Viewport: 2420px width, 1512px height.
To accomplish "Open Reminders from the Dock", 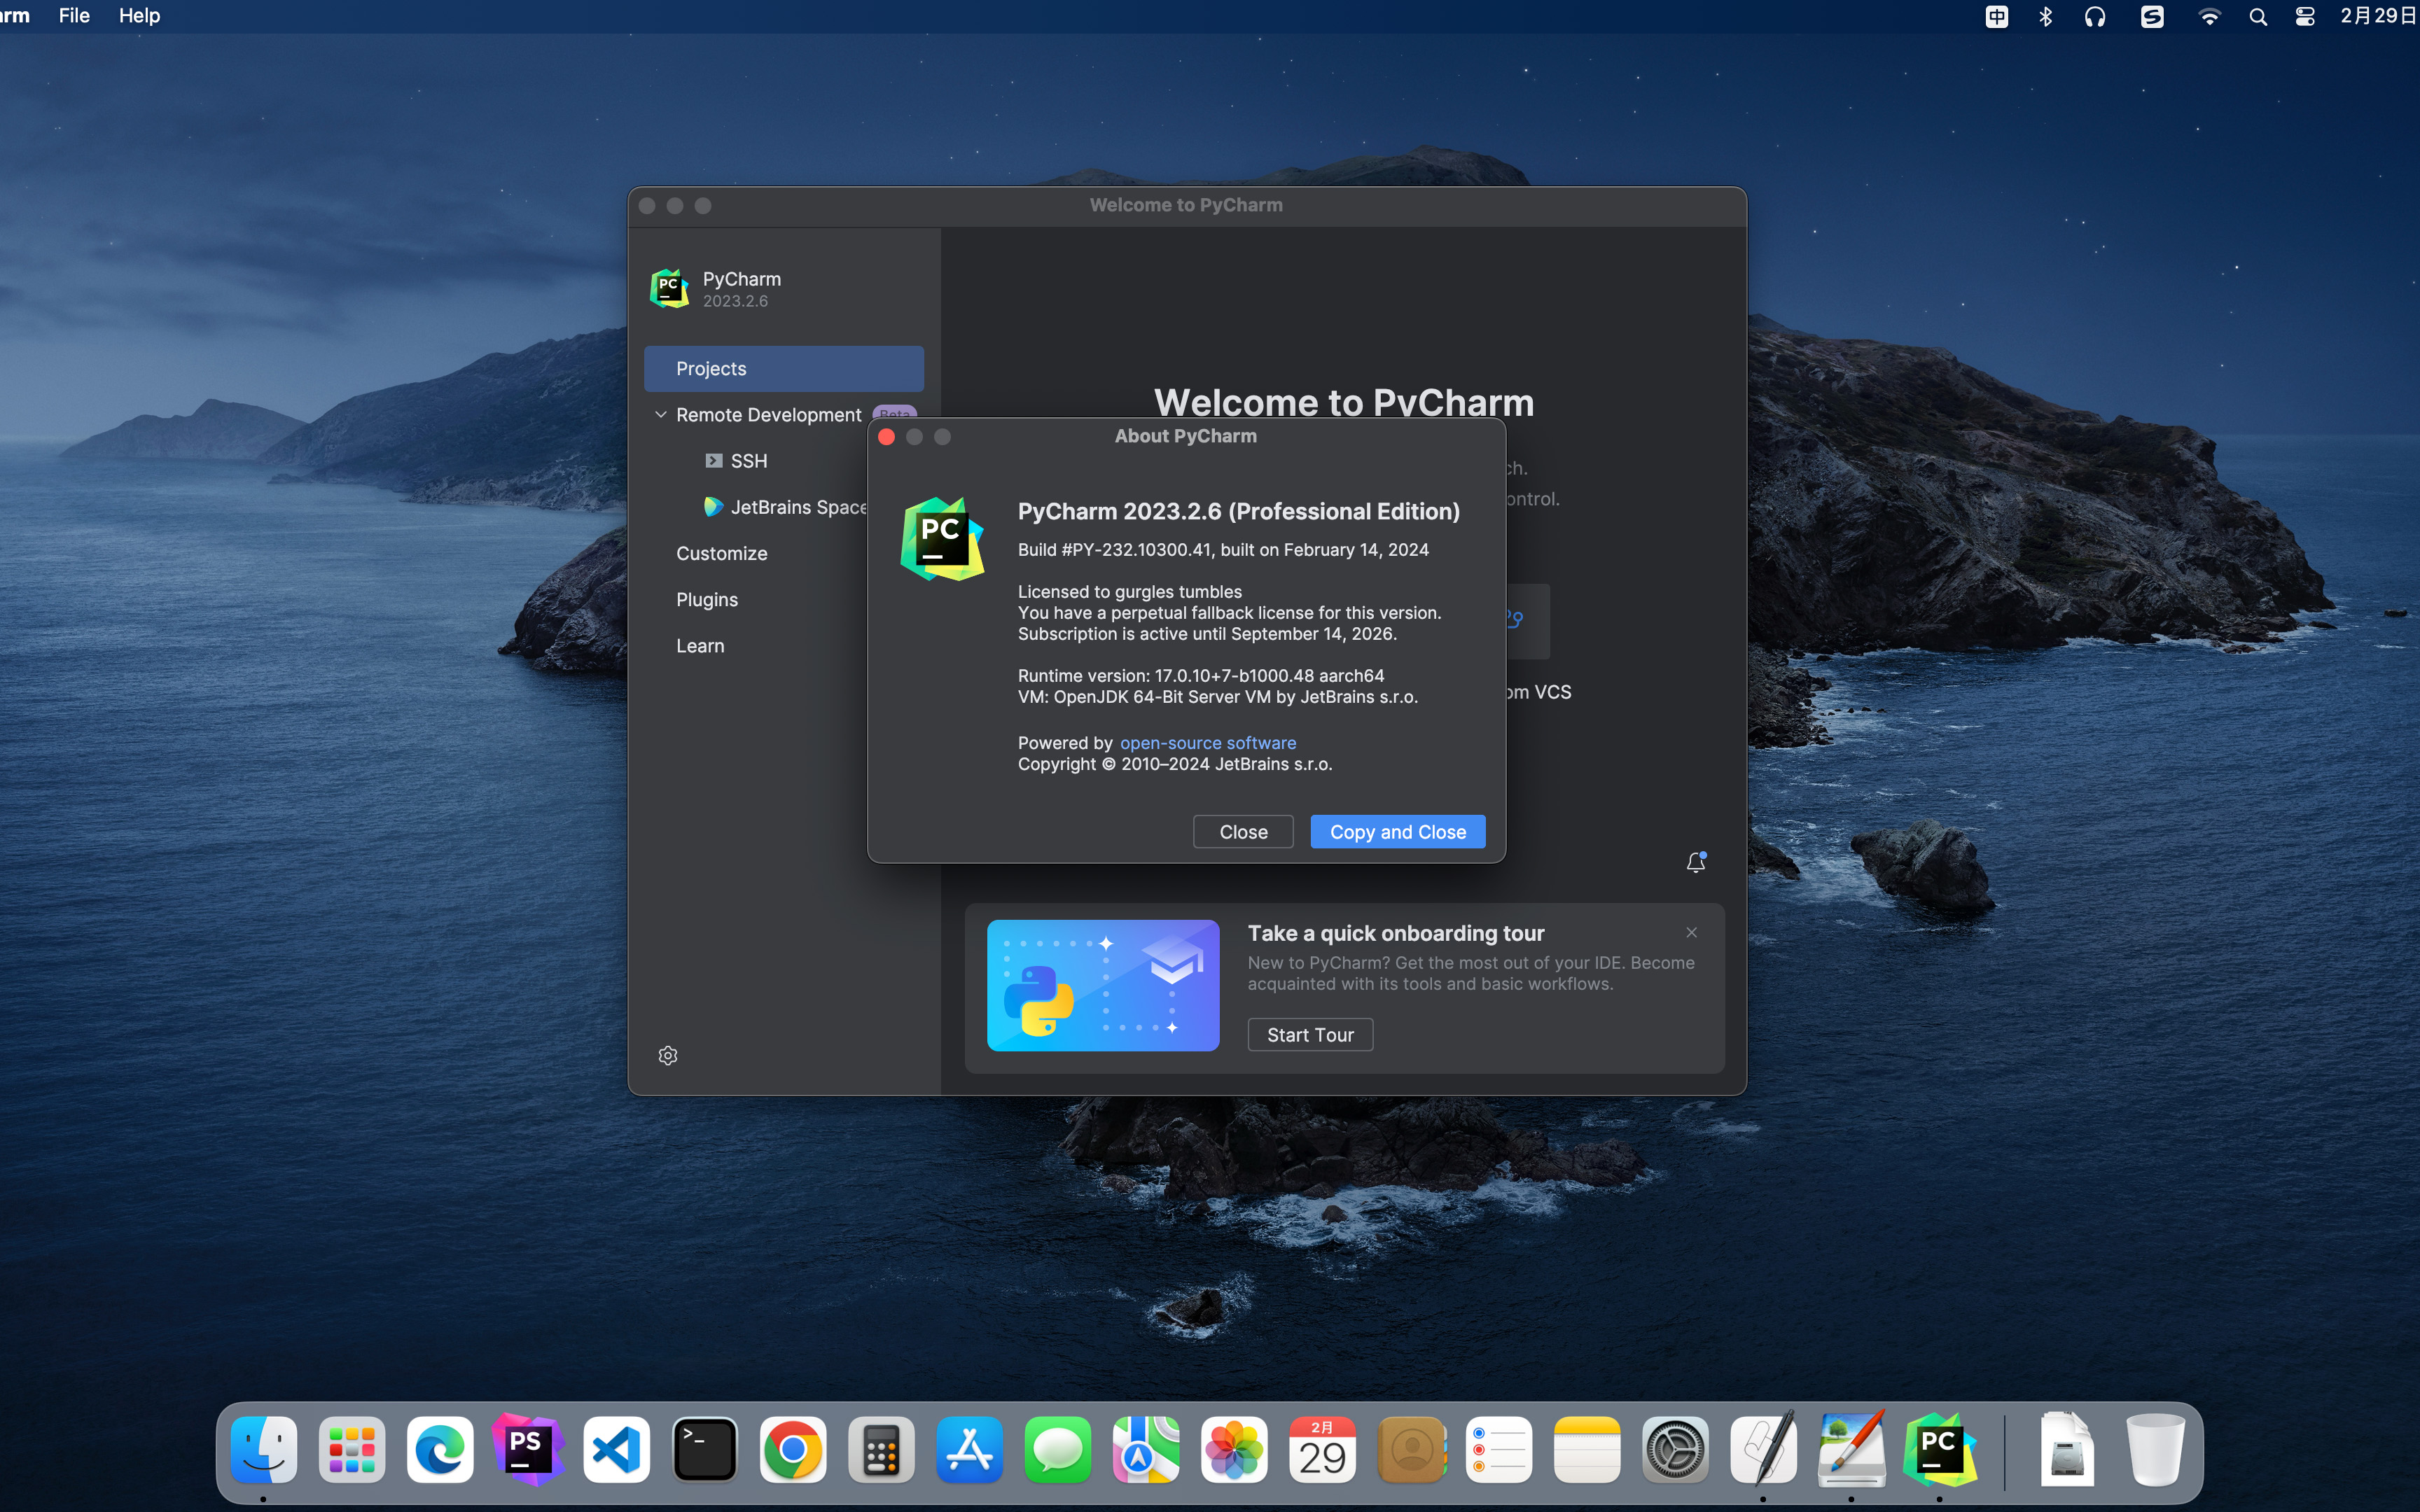I will click(1498, 1450).
